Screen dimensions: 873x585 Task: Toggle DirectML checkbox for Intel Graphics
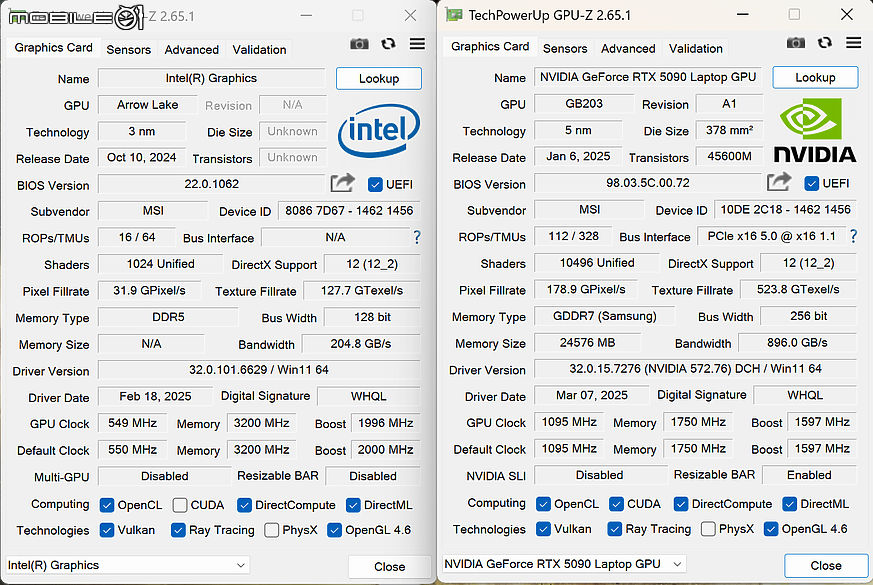353,505
